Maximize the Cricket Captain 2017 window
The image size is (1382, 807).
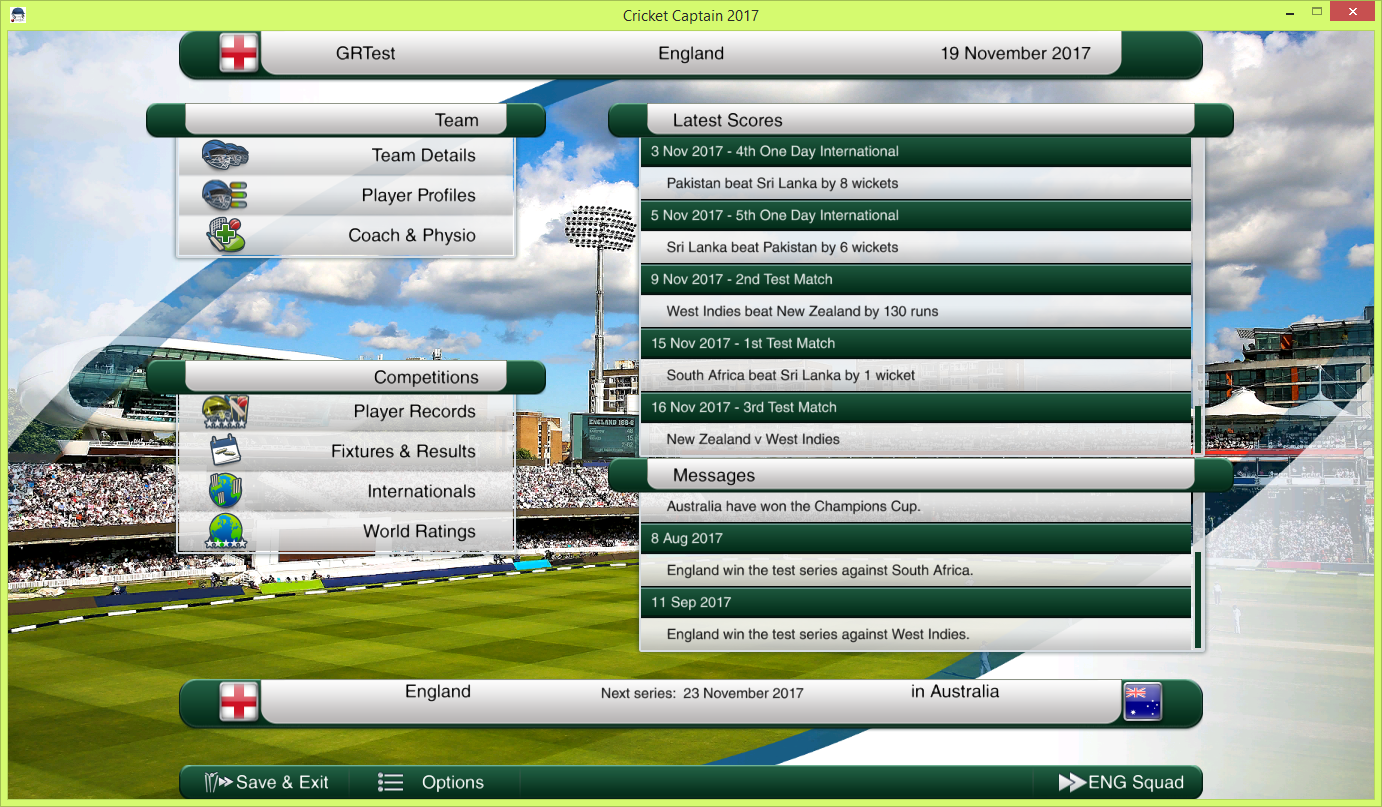click(x=1317, y=12)
